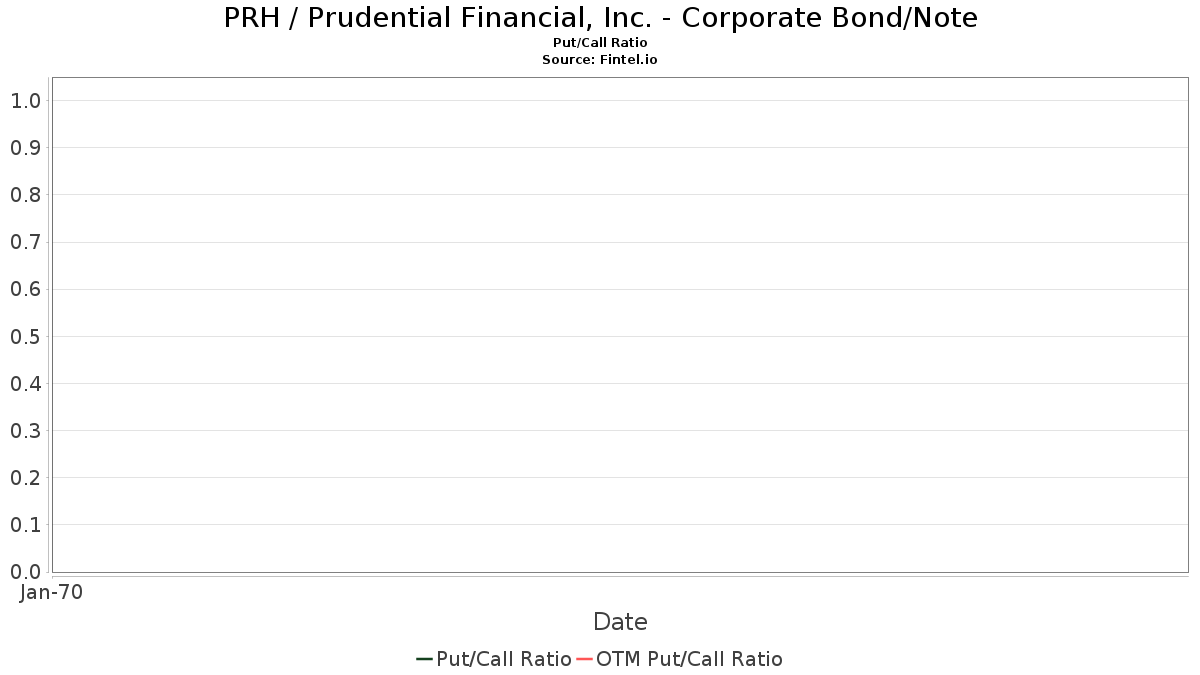
Task: Click the Date axis label
Action: coord(620,622)
